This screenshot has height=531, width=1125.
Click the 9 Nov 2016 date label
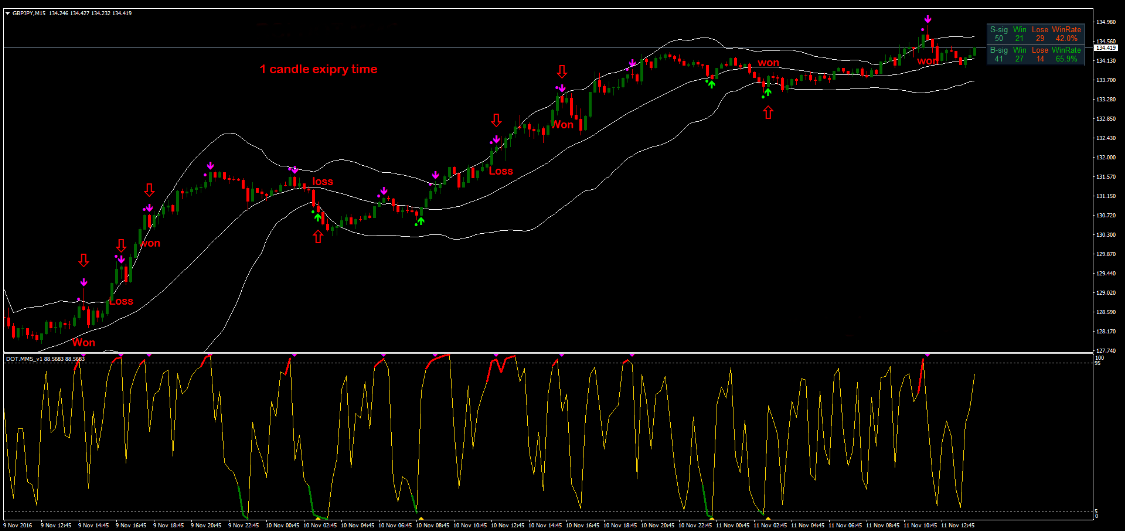point(18,525)
